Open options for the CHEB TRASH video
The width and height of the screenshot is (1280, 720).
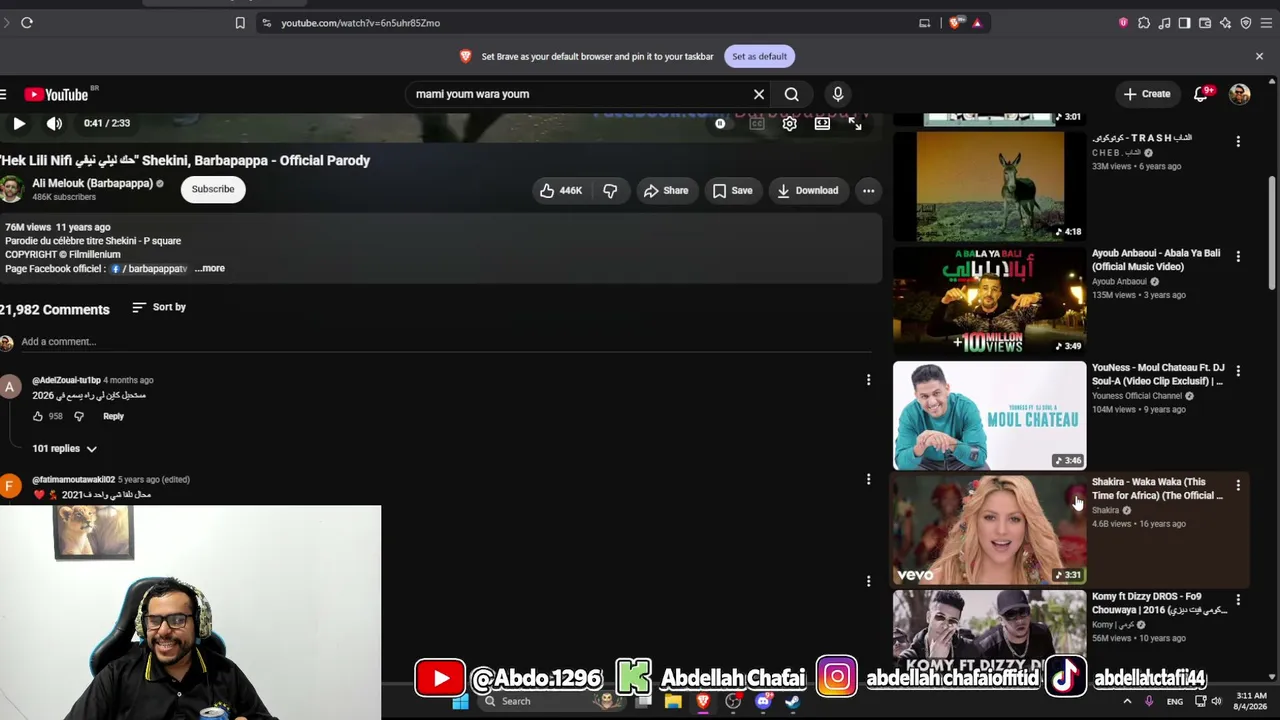tap(1238, 142)
